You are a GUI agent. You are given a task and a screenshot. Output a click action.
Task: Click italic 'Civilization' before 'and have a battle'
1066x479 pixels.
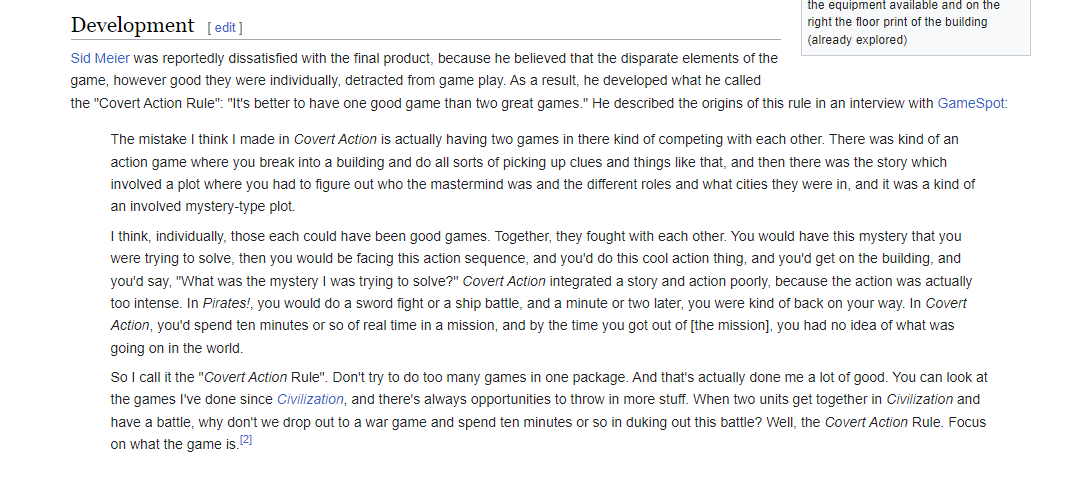(x=919, y=400)
